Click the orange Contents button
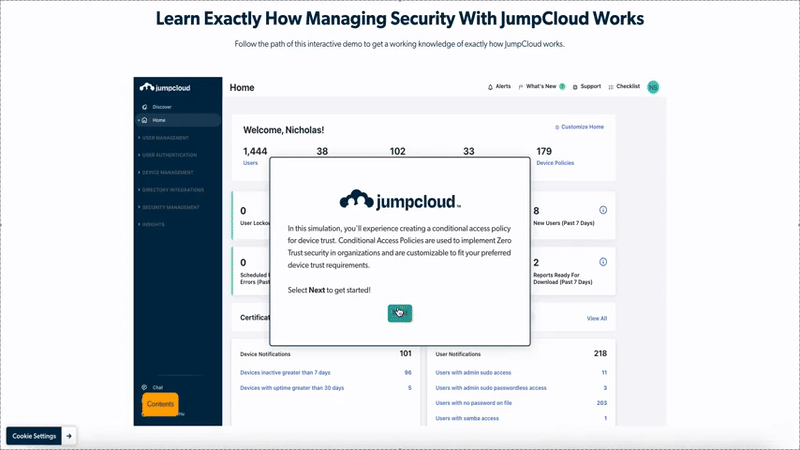This screenshot has width=800, height=450. pyautogui.click(x=160, y=404)
